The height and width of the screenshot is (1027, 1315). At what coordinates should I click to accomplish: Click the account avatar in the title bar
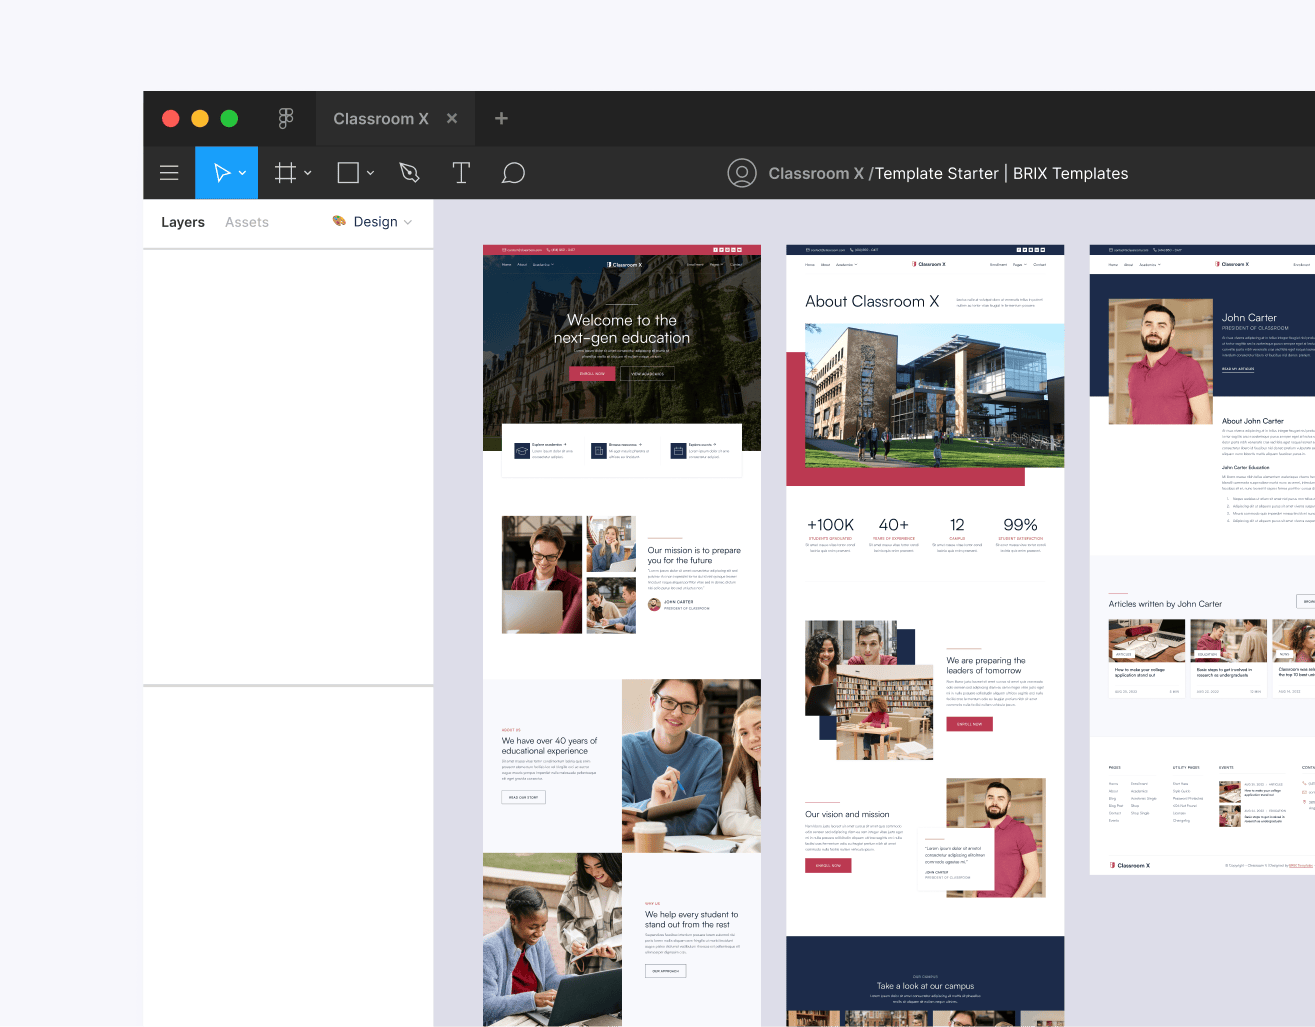742,172
